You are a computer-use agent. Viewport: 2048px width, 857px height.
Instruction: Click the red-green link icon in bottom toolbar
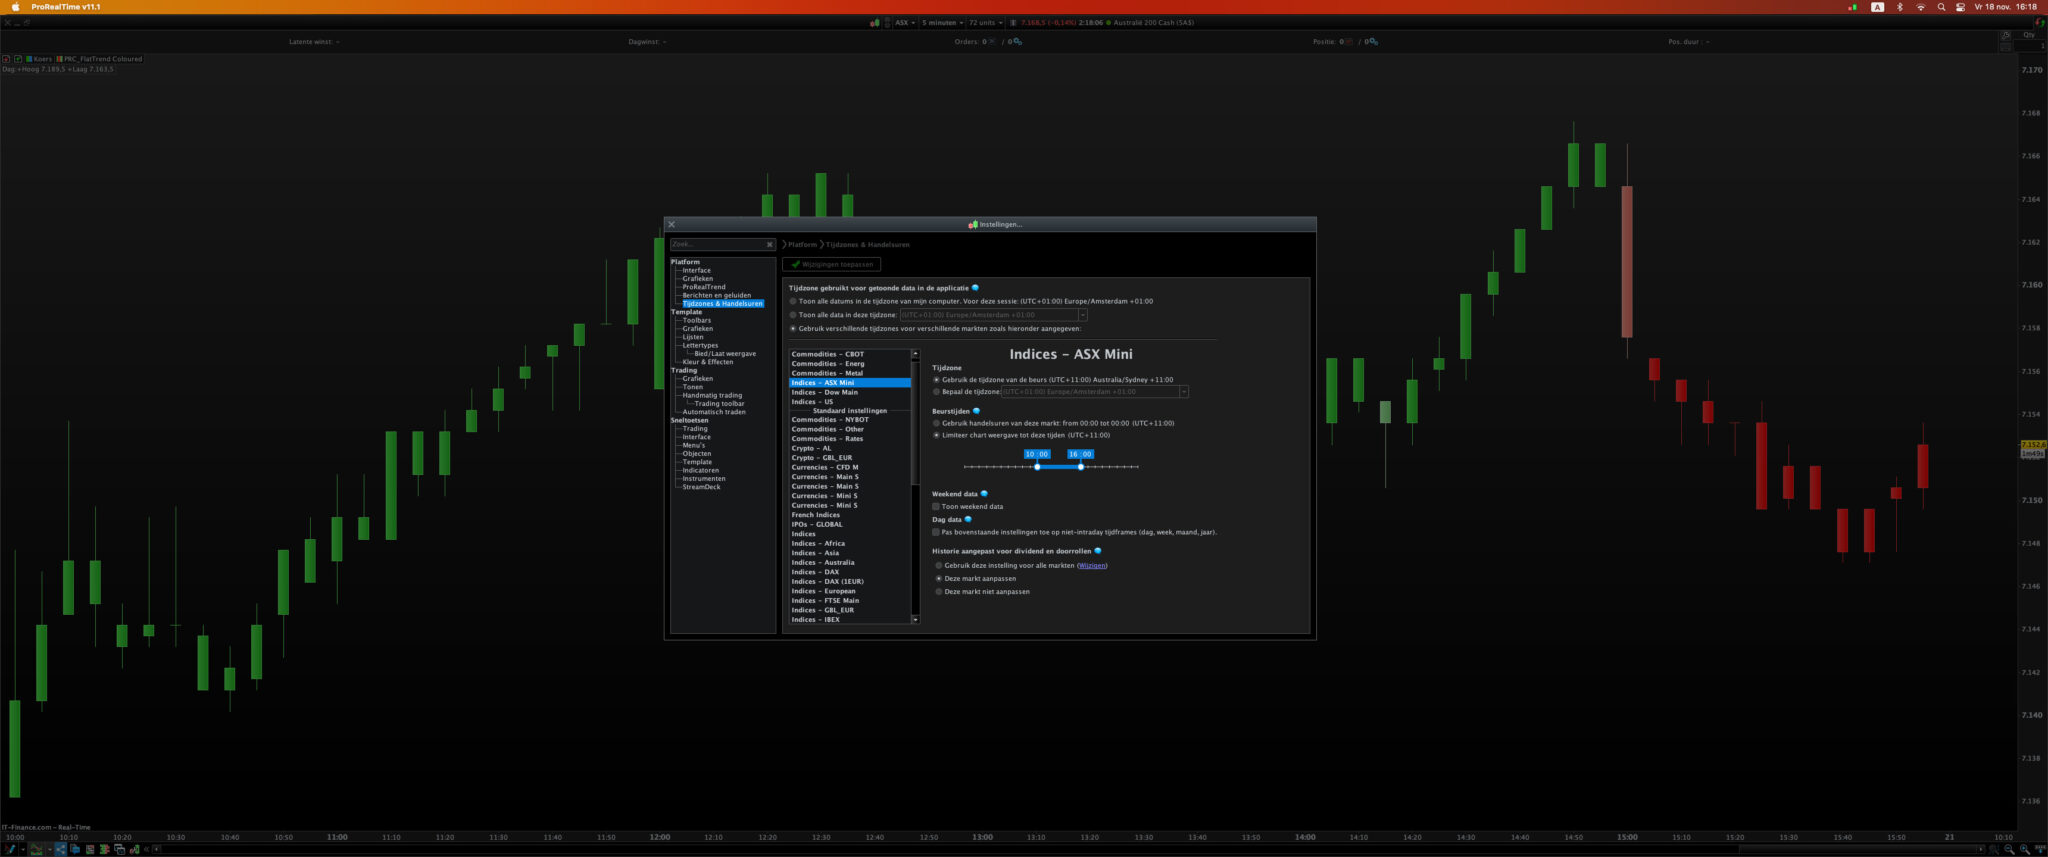click(x=134, y=849)
